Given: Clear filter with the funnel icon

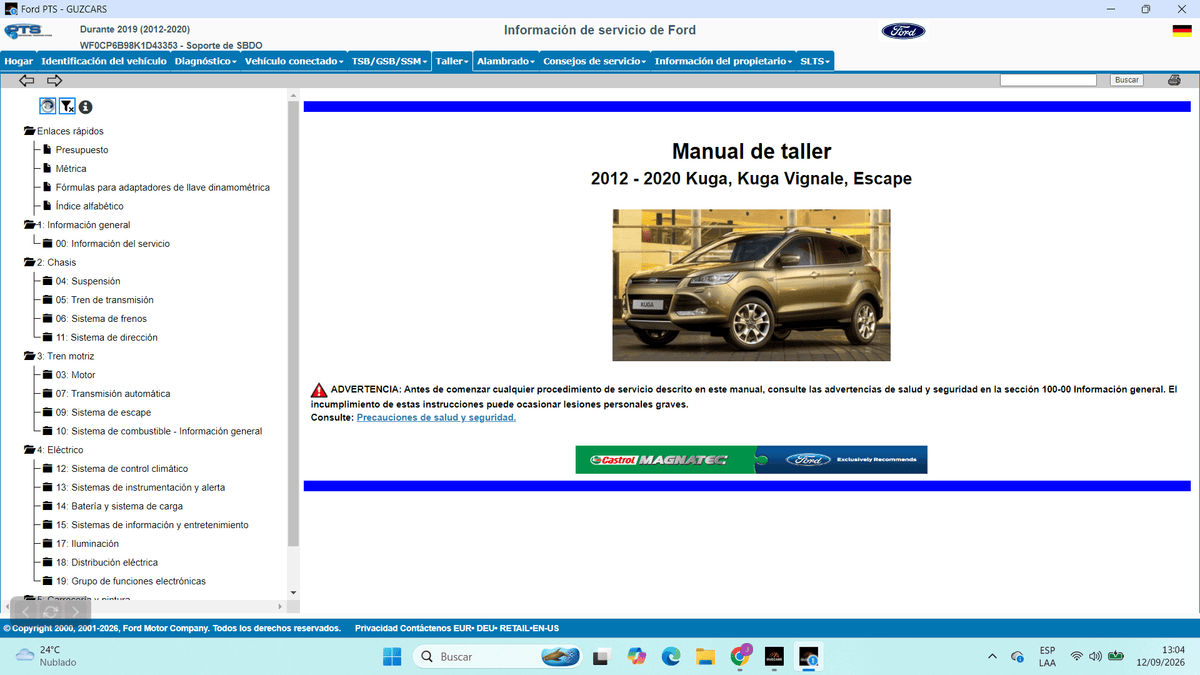Looking at the screenshot, I should (x=66, y=106).
